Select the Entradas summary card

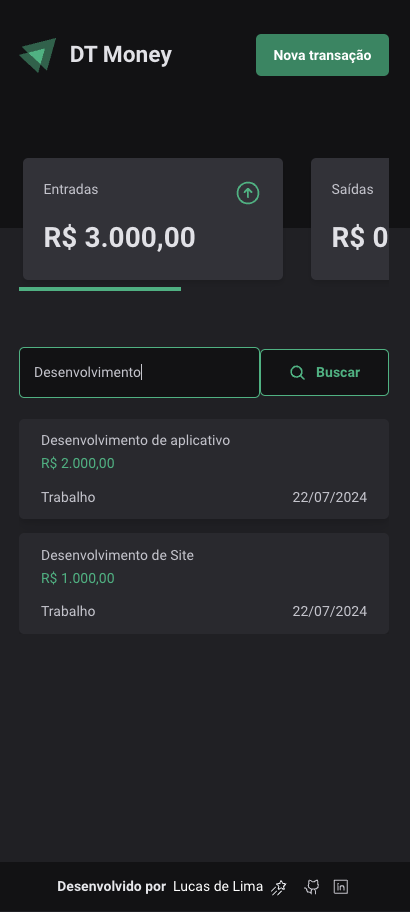(153, 219)
